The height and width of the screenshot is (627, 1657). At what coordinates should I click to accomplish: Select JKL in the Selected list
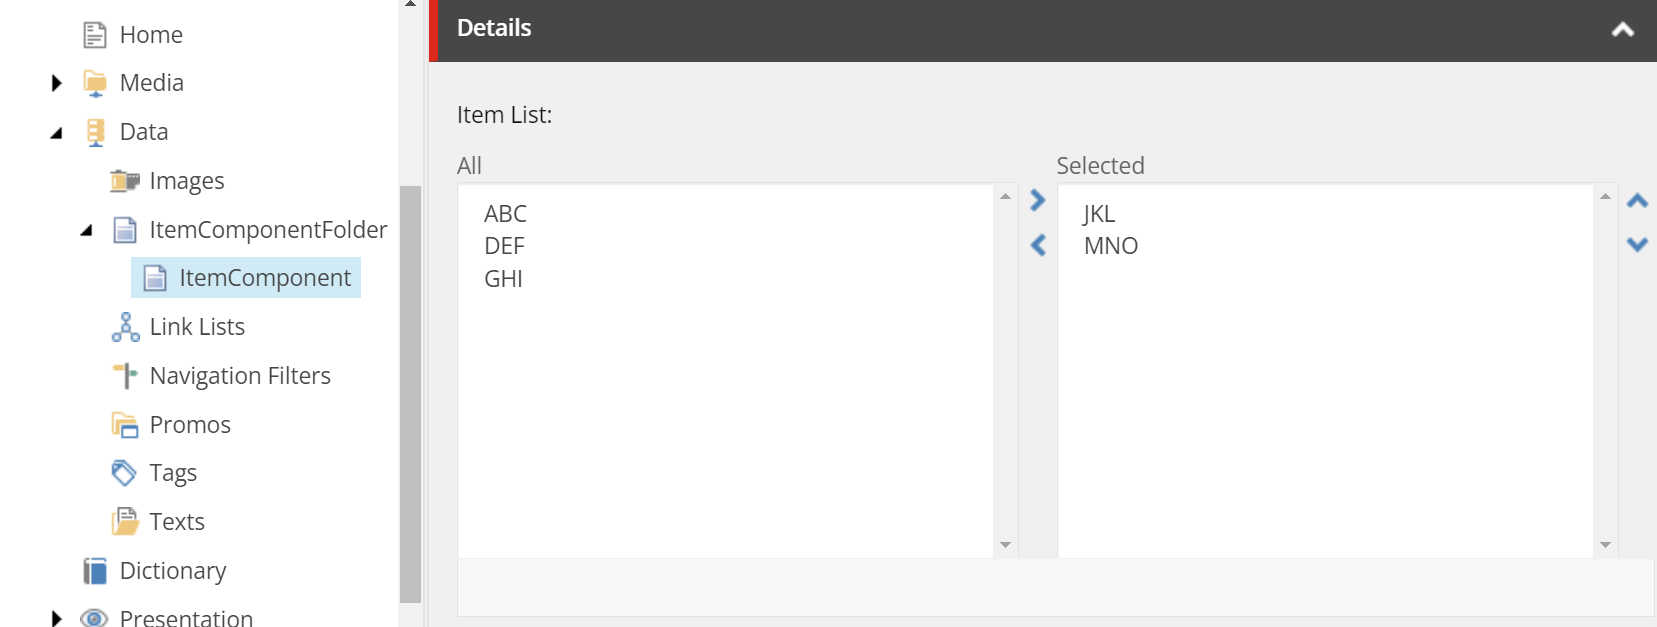[x=1098, y=214]
